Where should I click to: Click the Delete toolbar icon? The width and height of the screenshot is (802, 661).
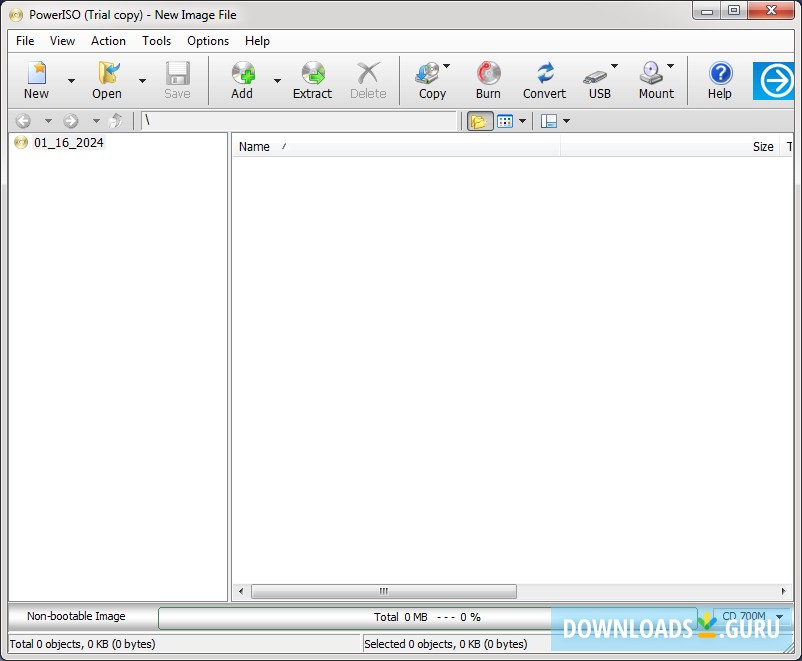(368, 73)
